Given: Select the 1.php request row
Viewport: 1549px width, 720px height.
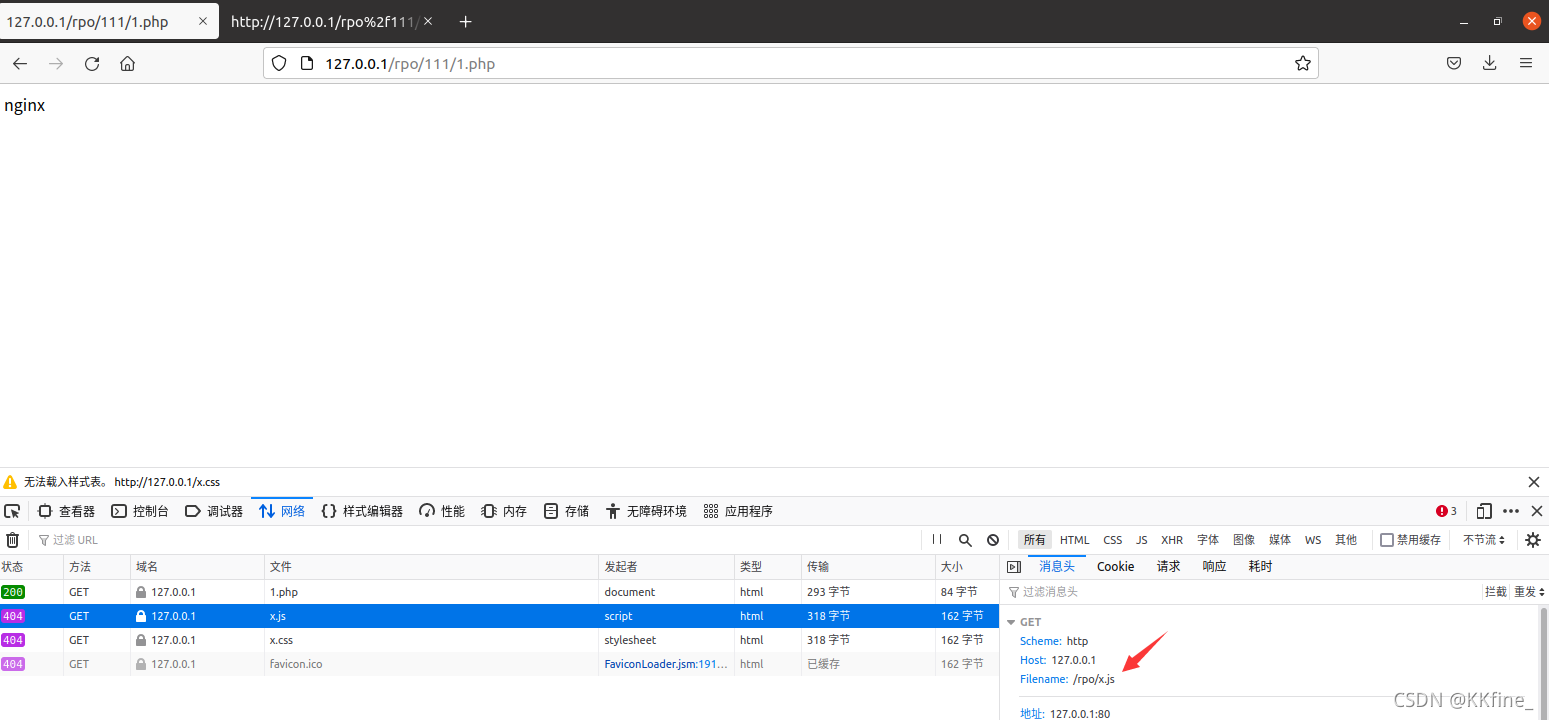Looking at the screenshot, I should click(499, 592).
